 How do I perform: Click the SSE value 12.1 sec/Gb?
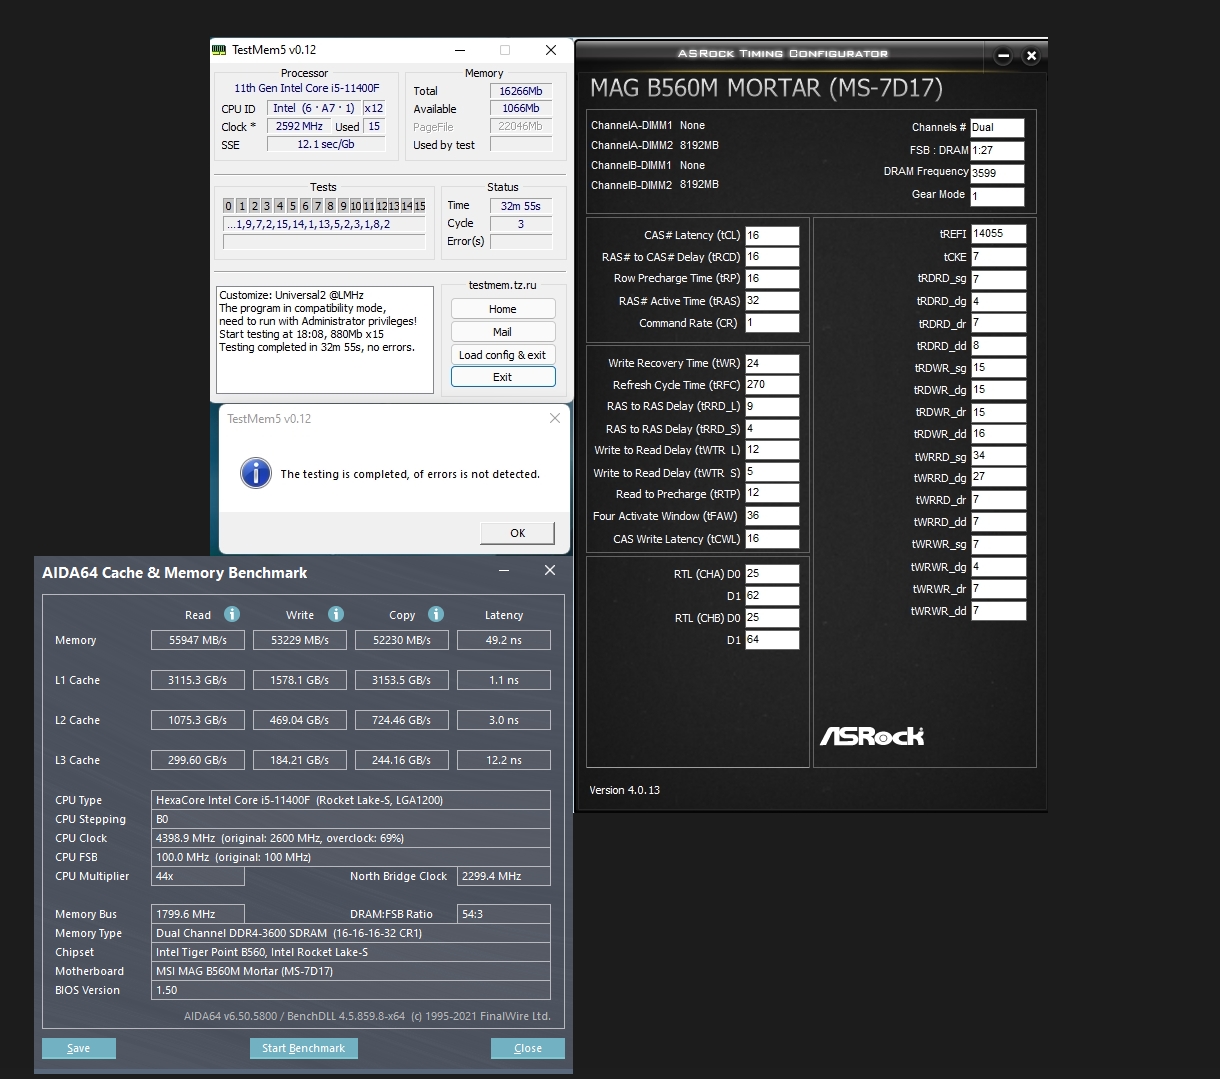(327, 144)
